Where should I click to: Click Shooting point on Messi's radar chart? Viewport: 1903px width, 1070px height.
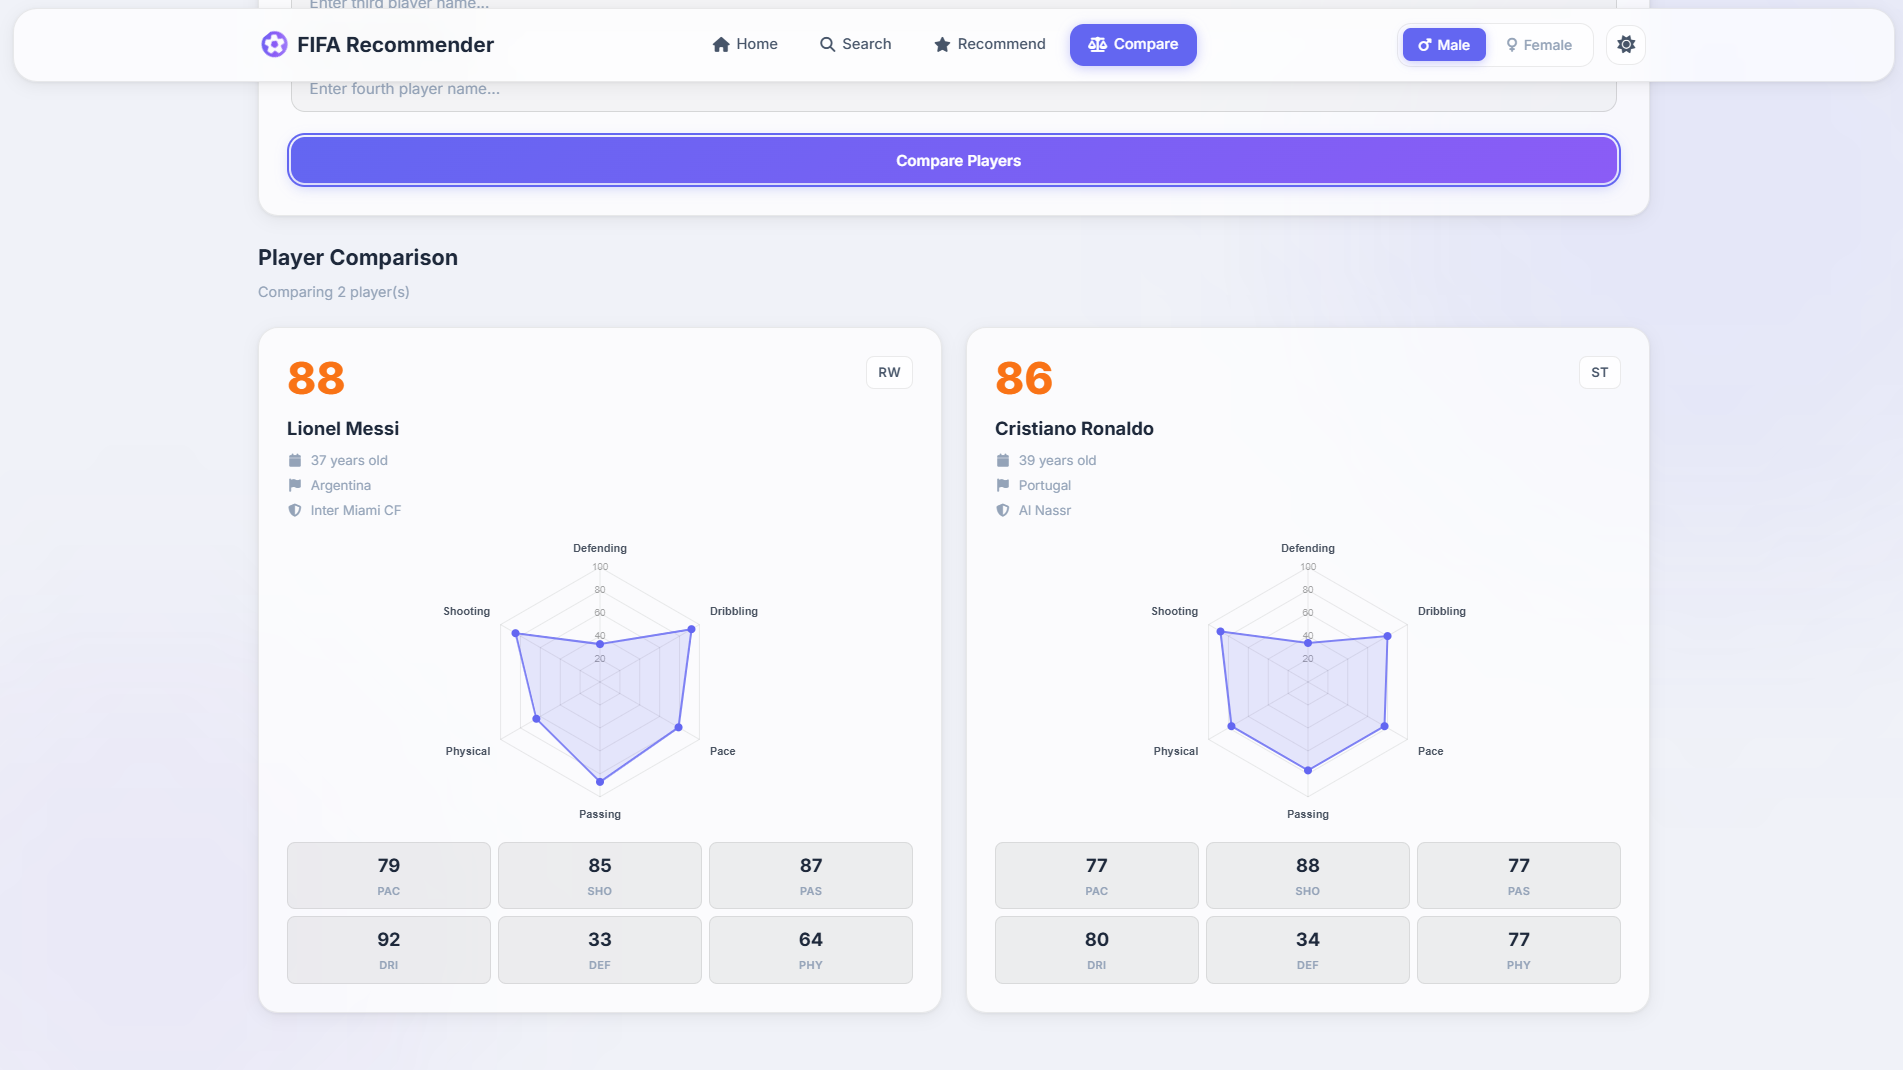516,634
